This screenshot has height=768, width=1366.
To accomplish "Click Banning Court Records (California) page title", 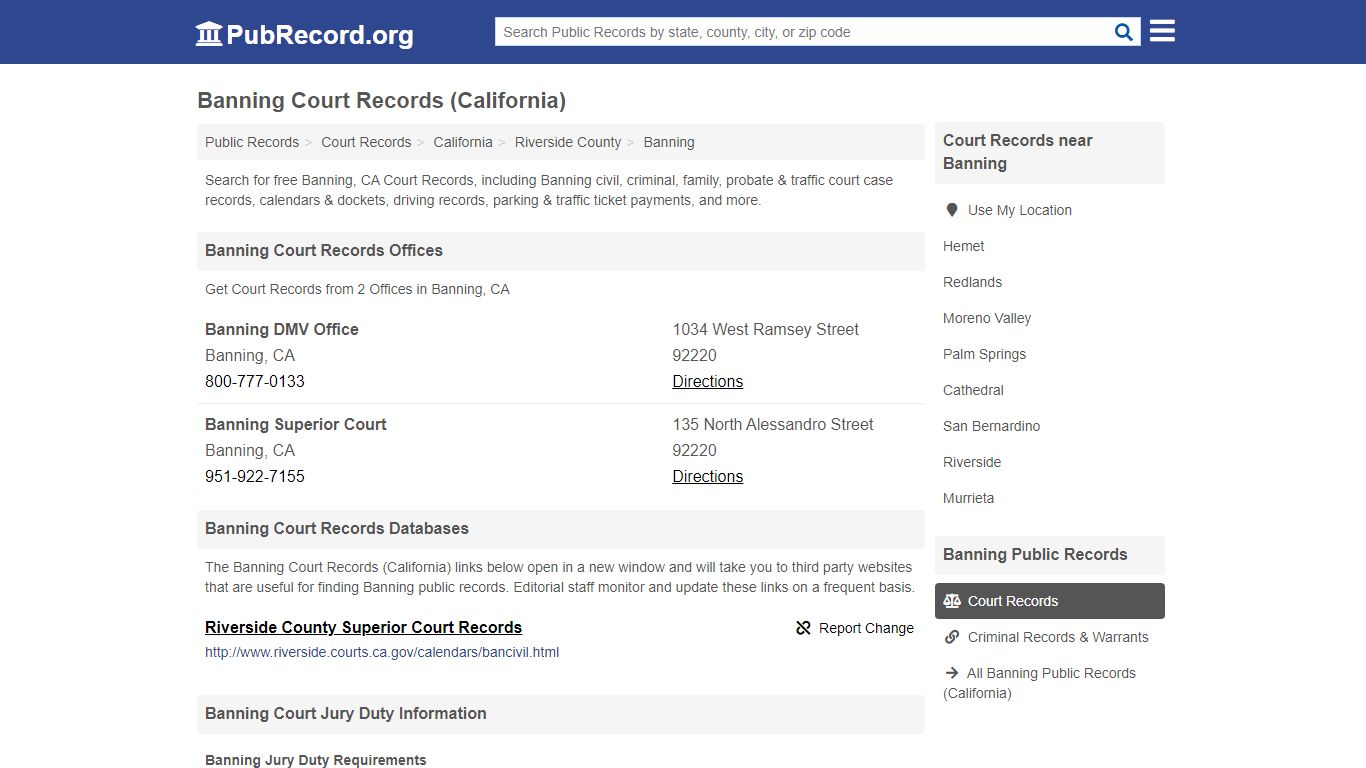I will 382,100.
